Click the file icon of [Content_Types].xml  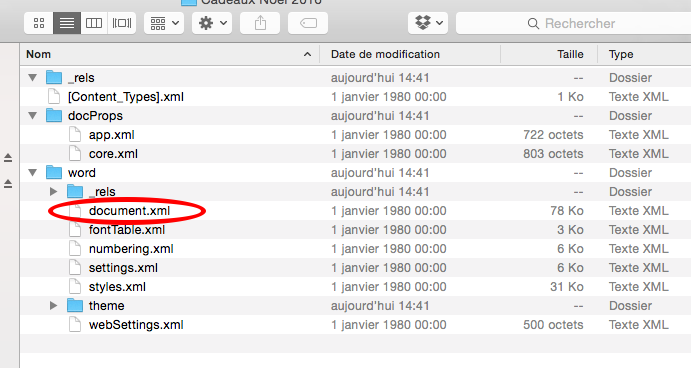pyautogui.click(x=54, y=97)
